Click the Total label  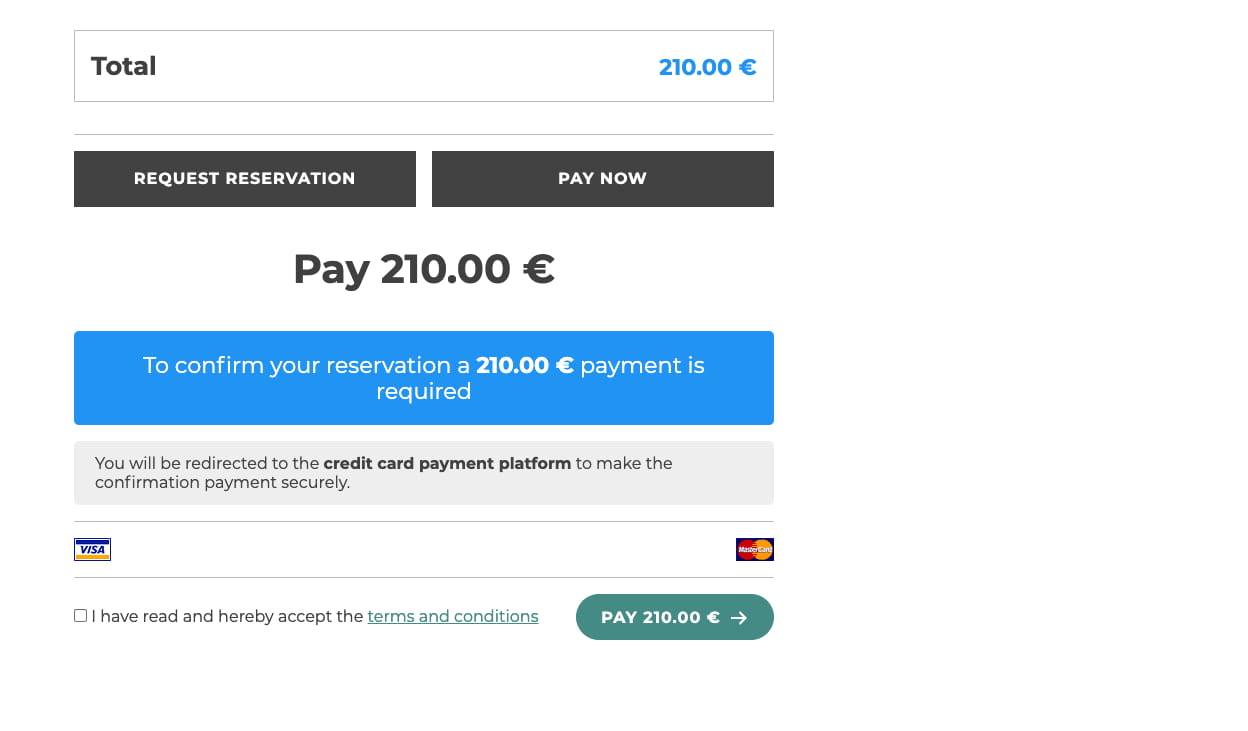(123, 66)
